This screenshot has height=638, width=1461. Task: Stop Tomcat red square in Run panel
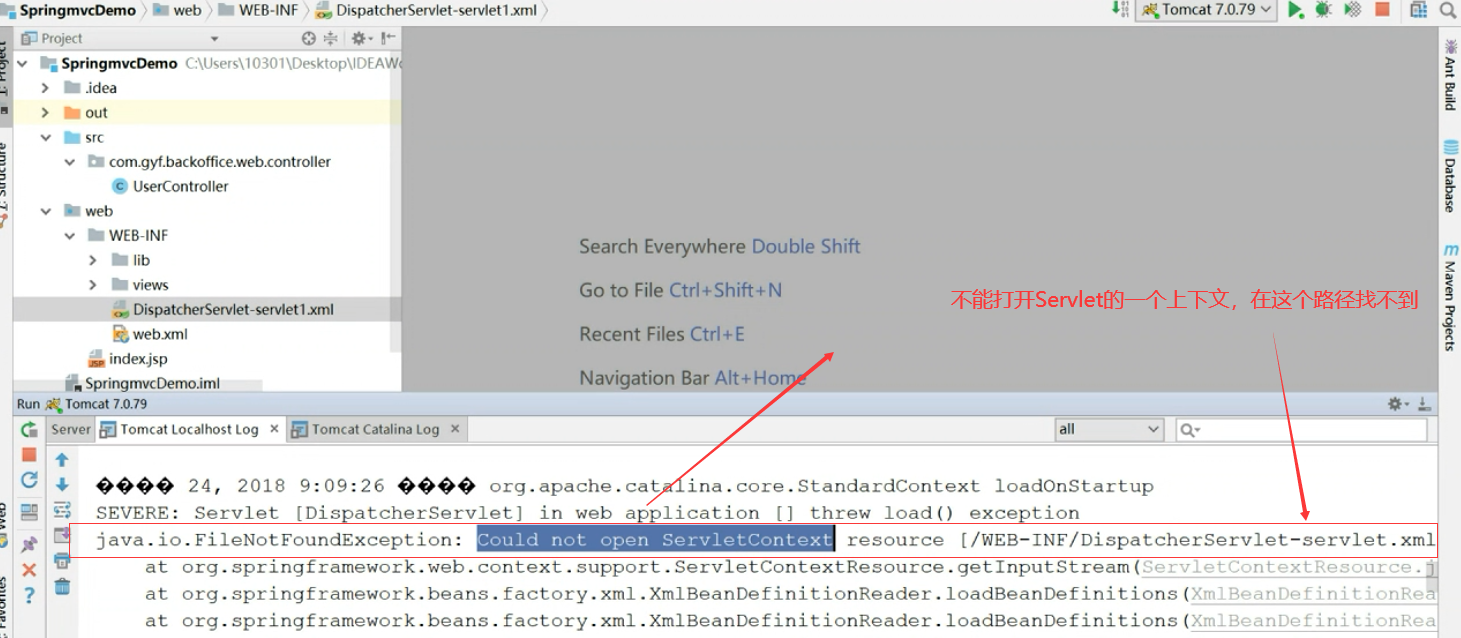[29, 454]
